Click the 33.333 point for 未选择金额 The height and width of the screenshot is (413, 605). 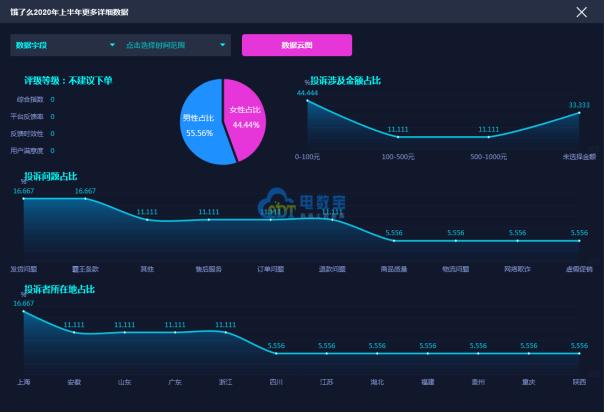[x=579, y=113]
